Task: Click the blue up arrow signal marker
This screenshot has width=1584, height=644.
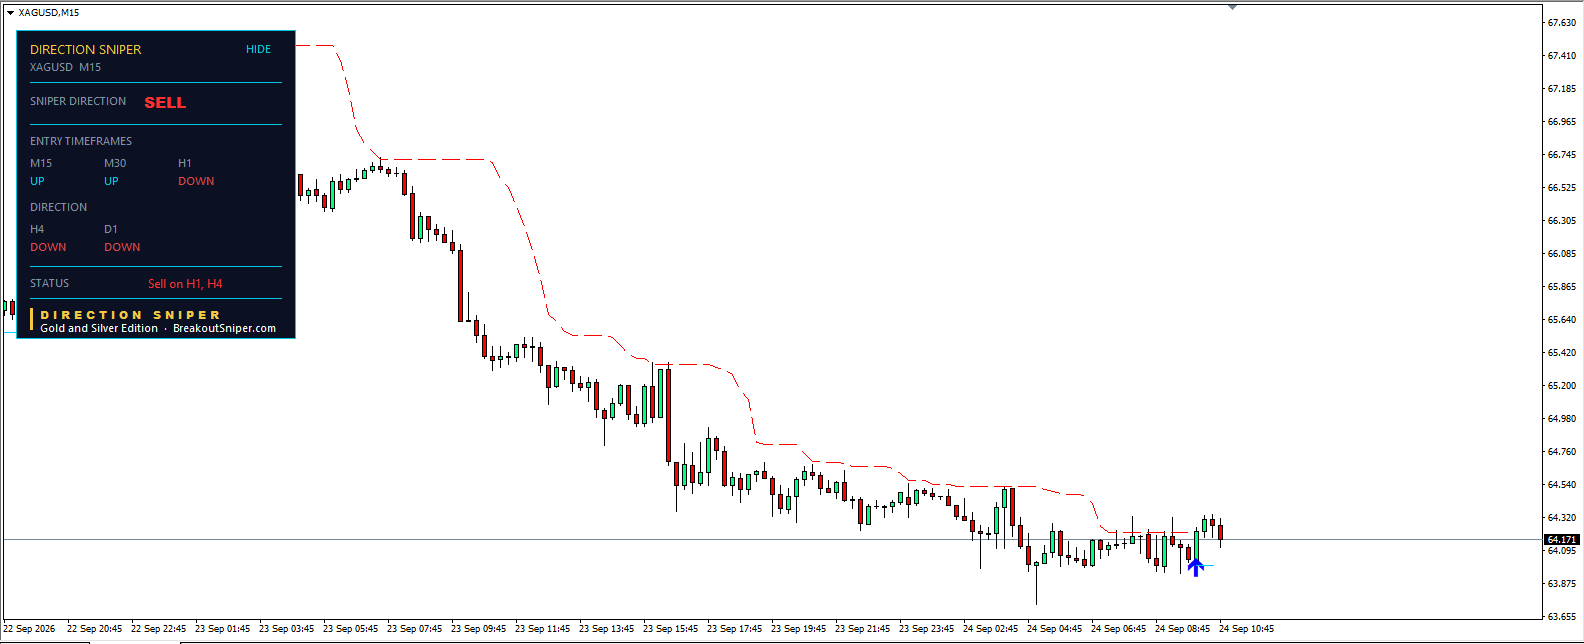Action: click(x=1195, y=567)
